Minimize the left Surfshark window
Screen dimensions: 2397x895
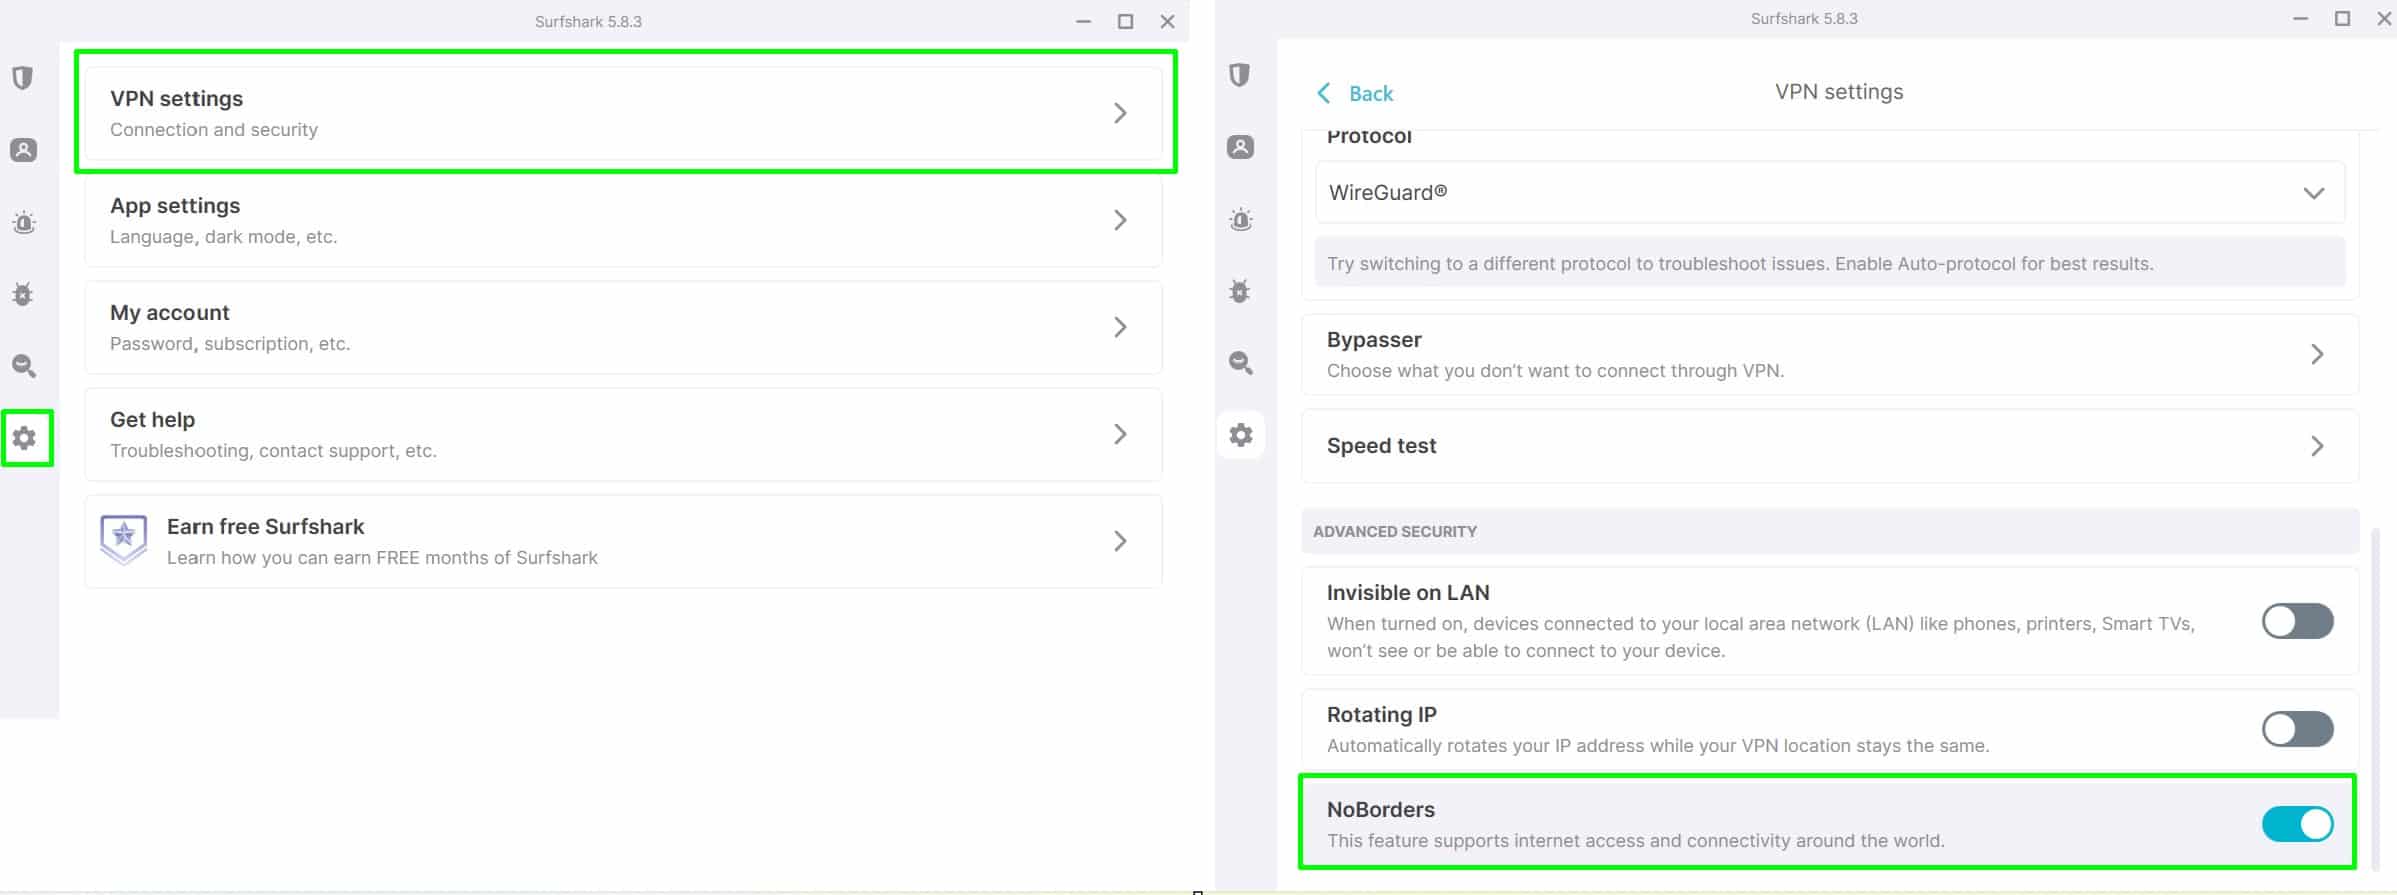(x=1082, y=21)
